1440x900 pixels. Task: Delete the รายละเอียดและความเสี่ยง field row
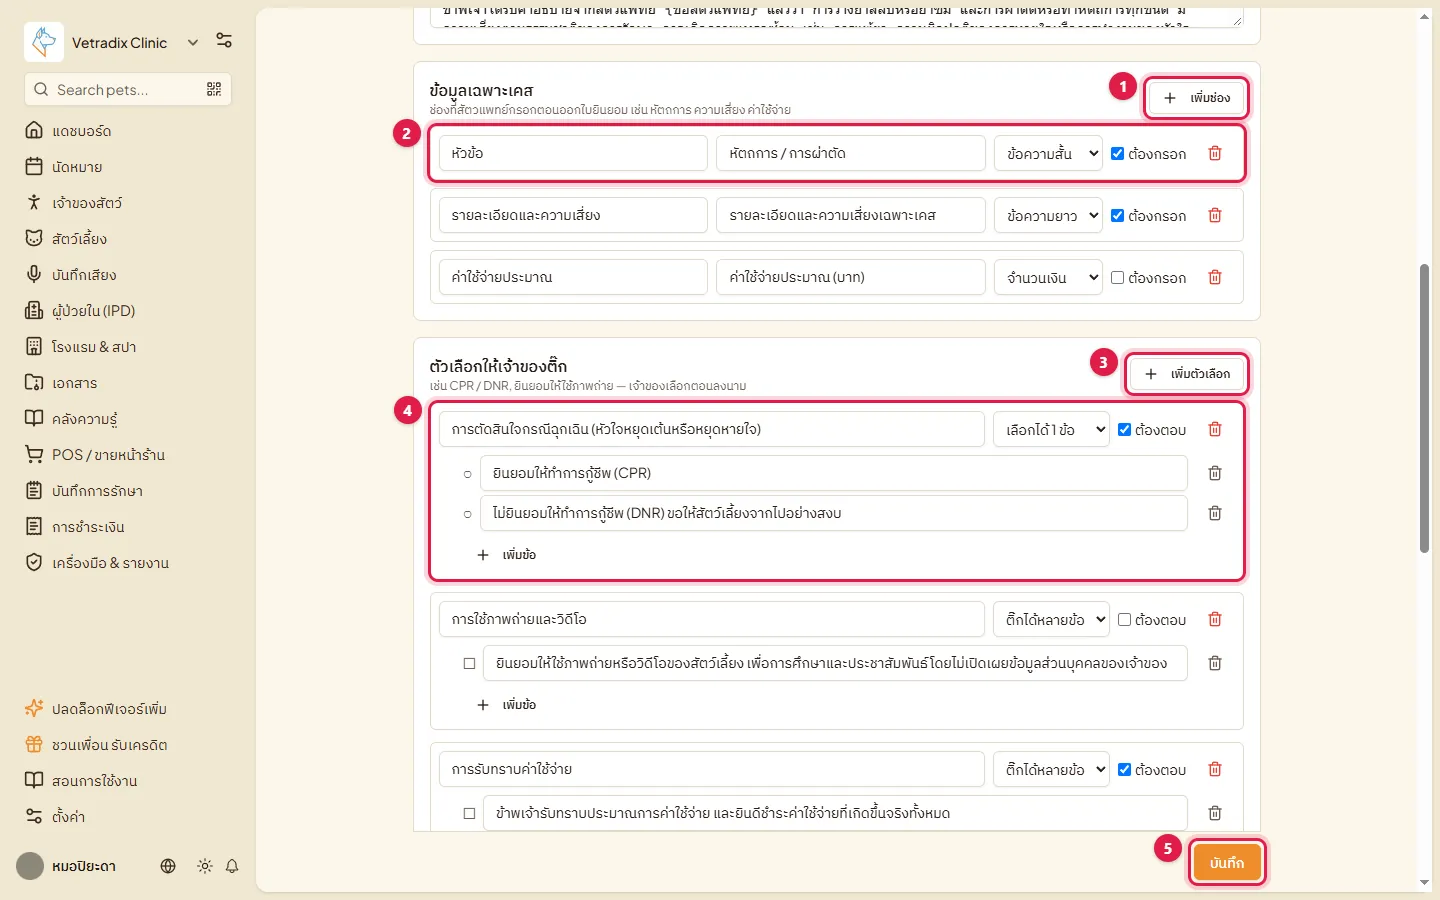pos(1215,215)
